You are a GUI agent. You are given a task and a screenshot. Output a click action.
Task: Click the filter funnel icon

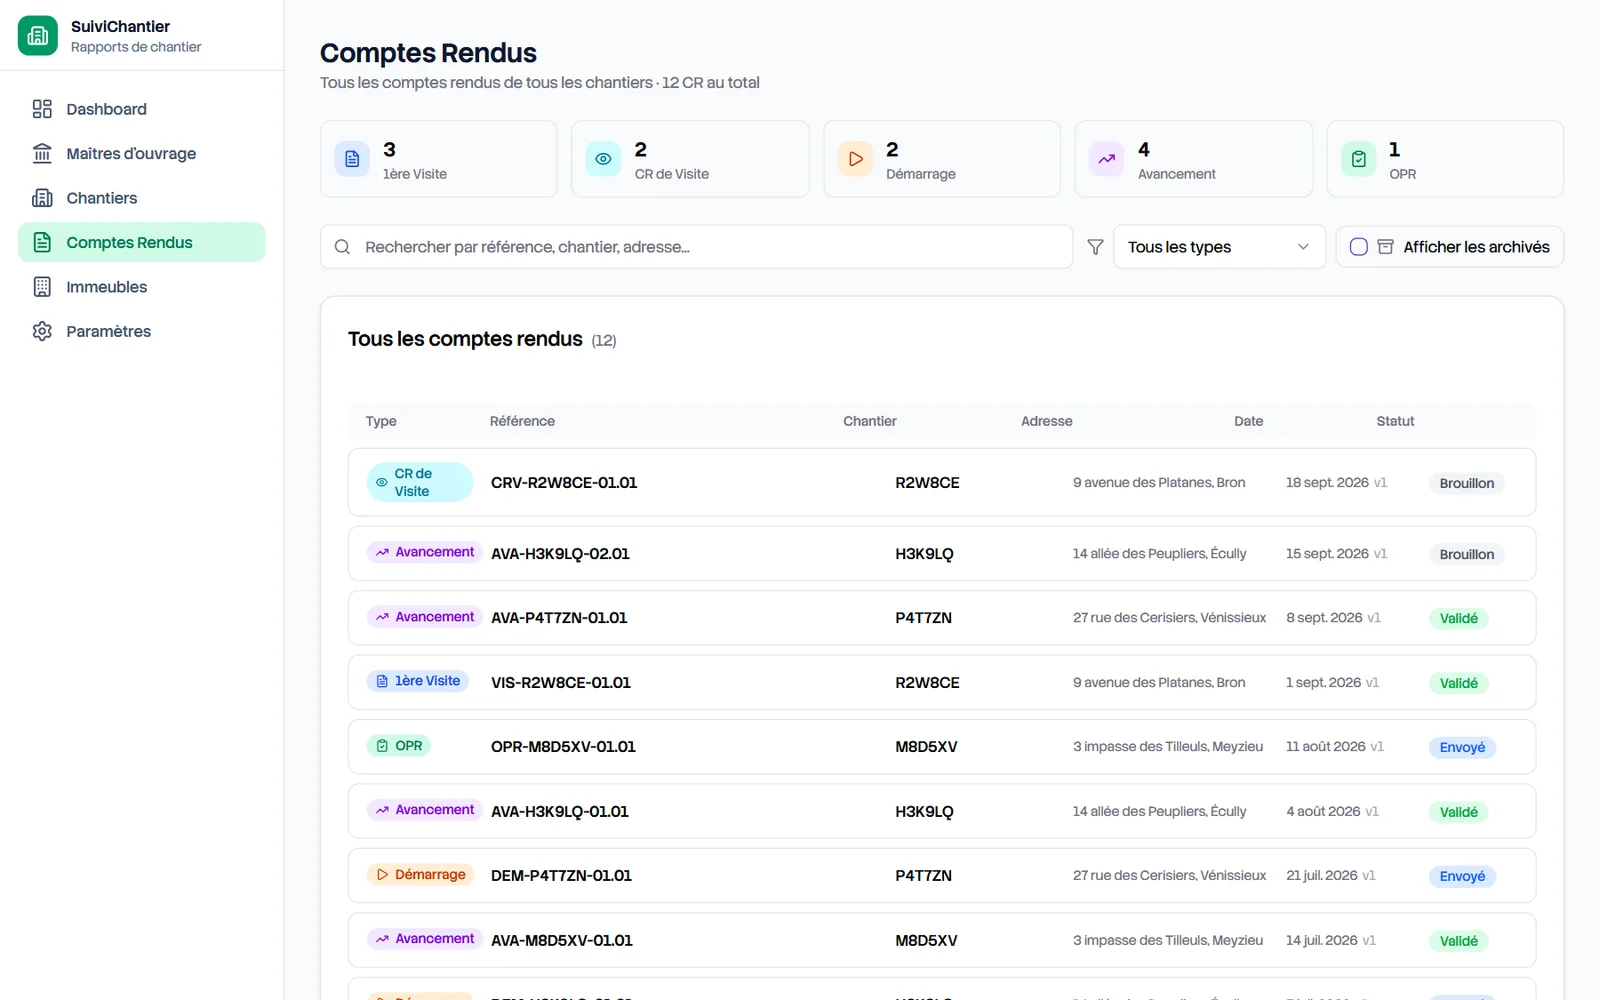pos(1095,247)
